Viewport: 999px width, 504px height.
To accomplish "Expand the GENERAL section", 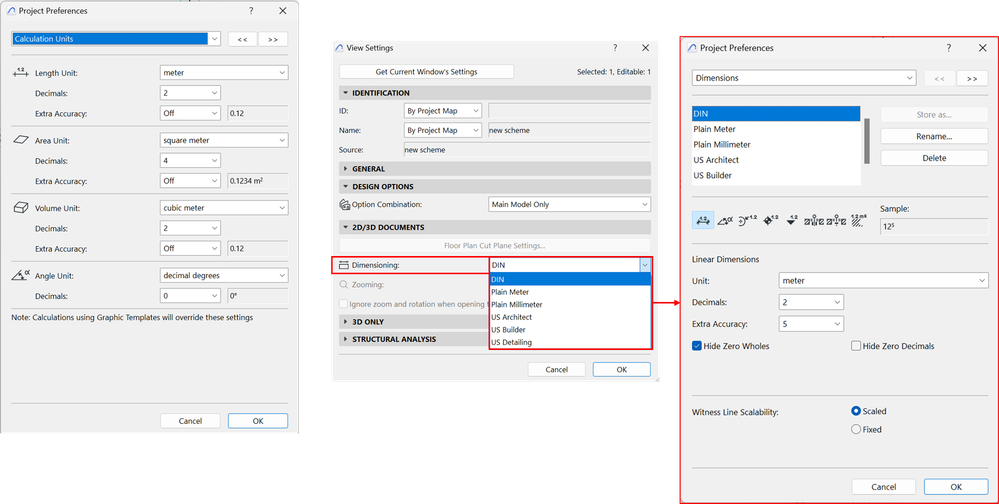I will click(x=495, y=169).
